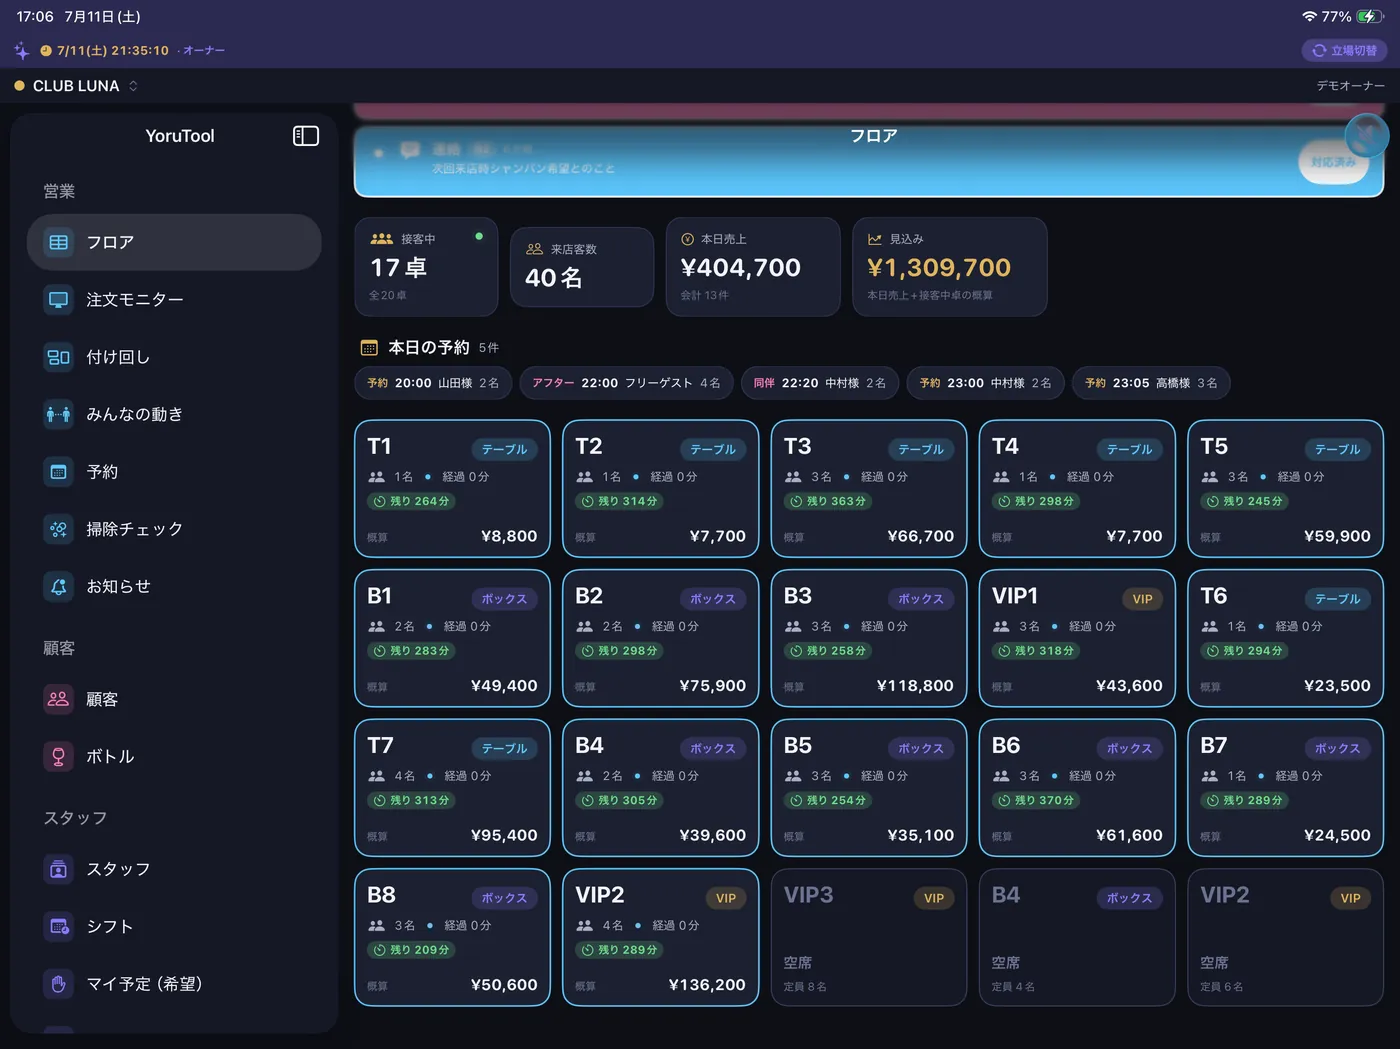Select the 予約 menu item
The height and width of the screenshot is (1049, 1400).
point(174,472)
